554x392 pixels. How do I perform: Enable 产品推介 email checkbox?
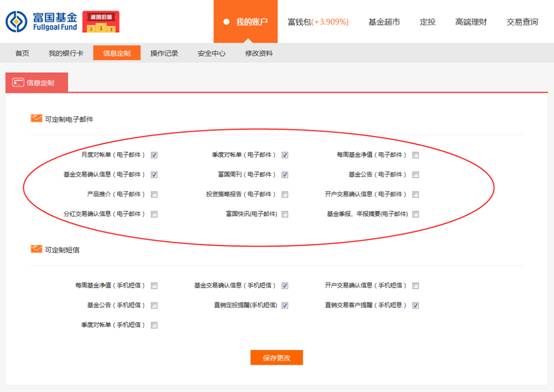click(154, 194)
